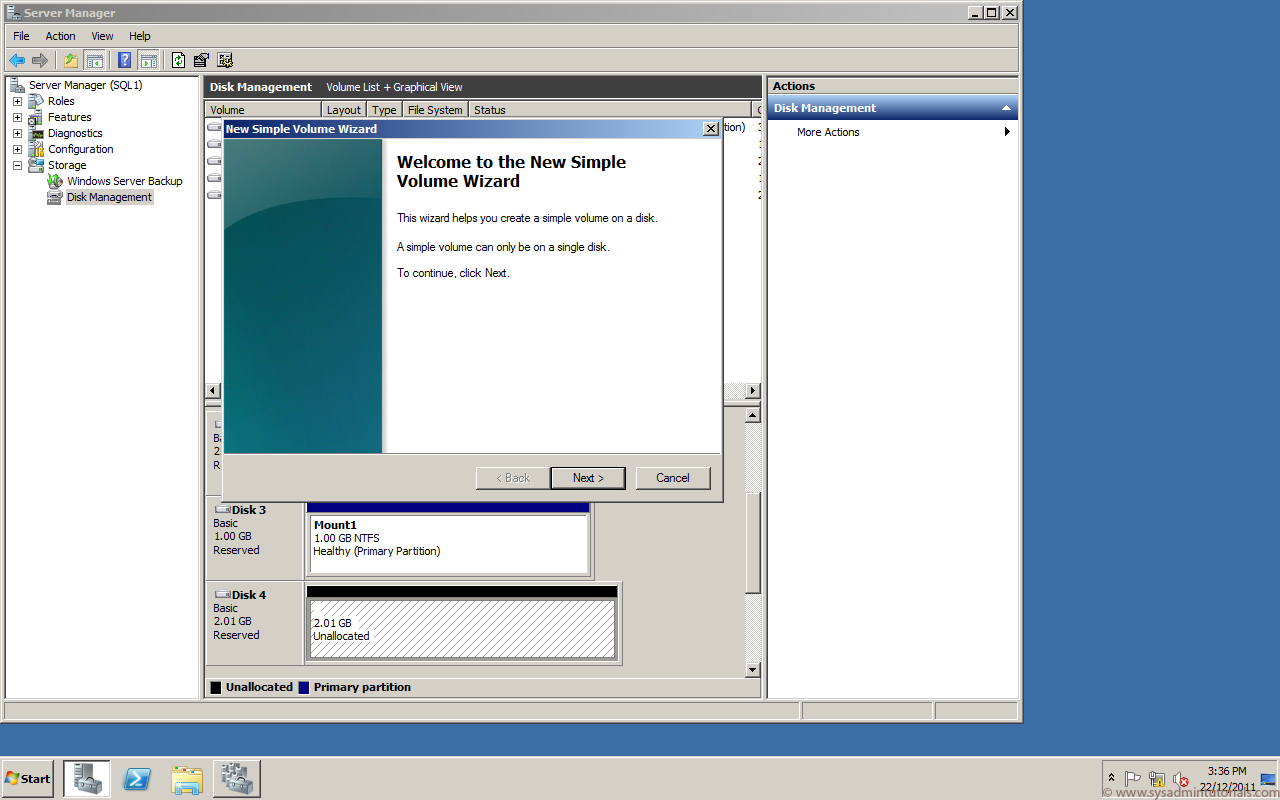Click the Storage node icon
This screenshot has width=1280, height=800.
[36, 165]
